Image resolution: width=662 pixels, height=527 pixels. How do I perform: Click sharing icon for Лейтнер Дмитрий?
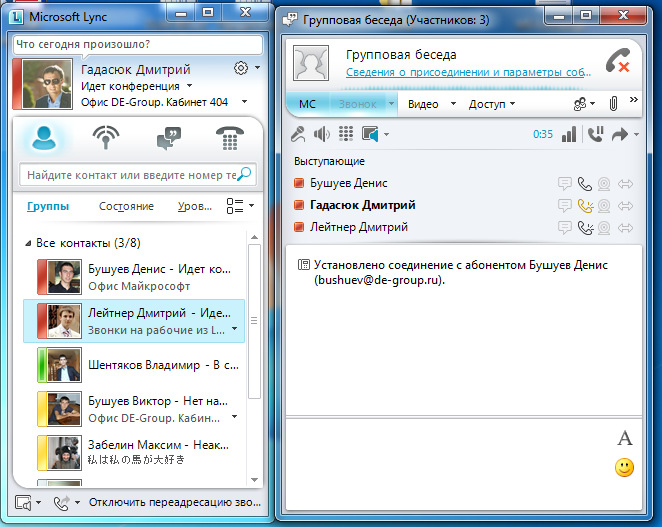[x=625, y=228]
